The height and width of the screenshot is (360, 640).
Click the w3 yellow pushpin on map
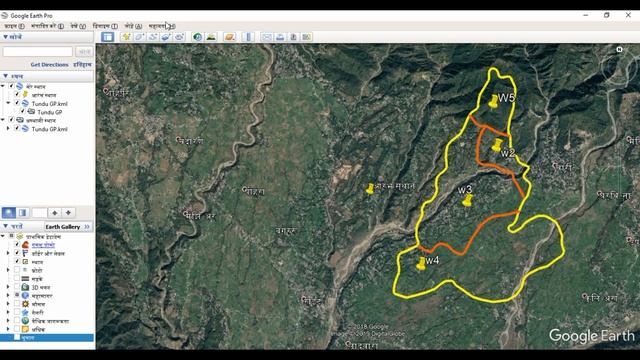[x=467, y=200]
